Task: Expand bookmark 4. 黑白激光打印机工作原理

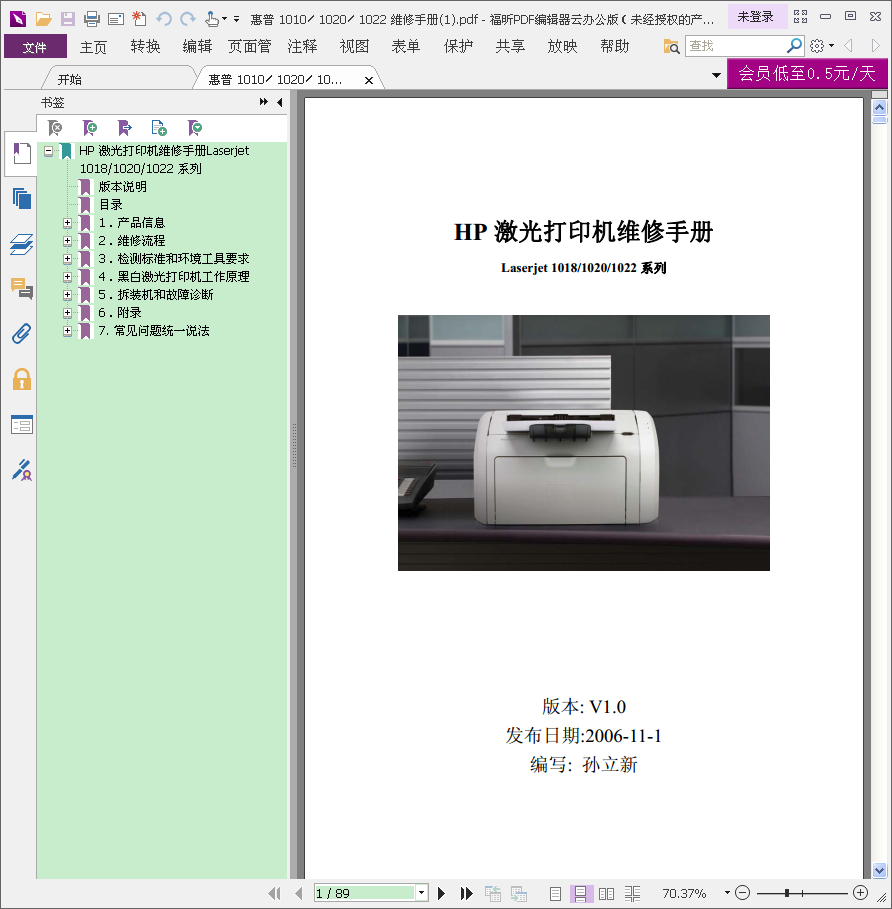Action: click(x=67, y=277)
